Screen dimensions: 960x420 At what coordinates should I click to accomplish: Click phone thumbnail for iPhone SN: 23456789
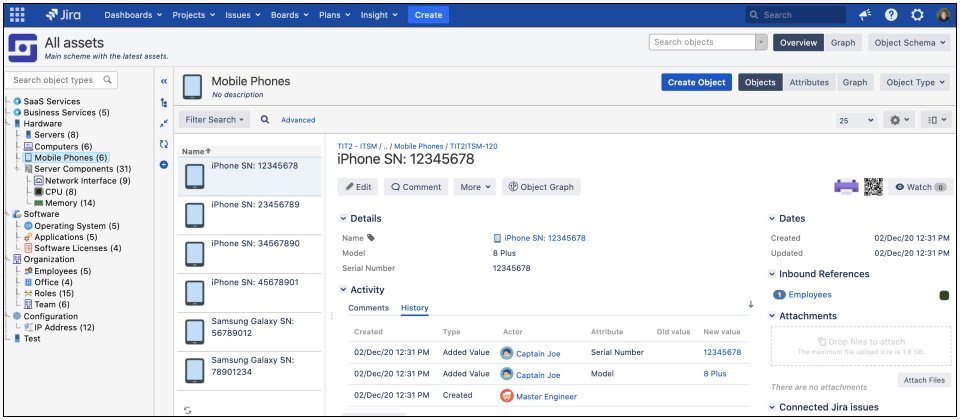click(195, 215)
